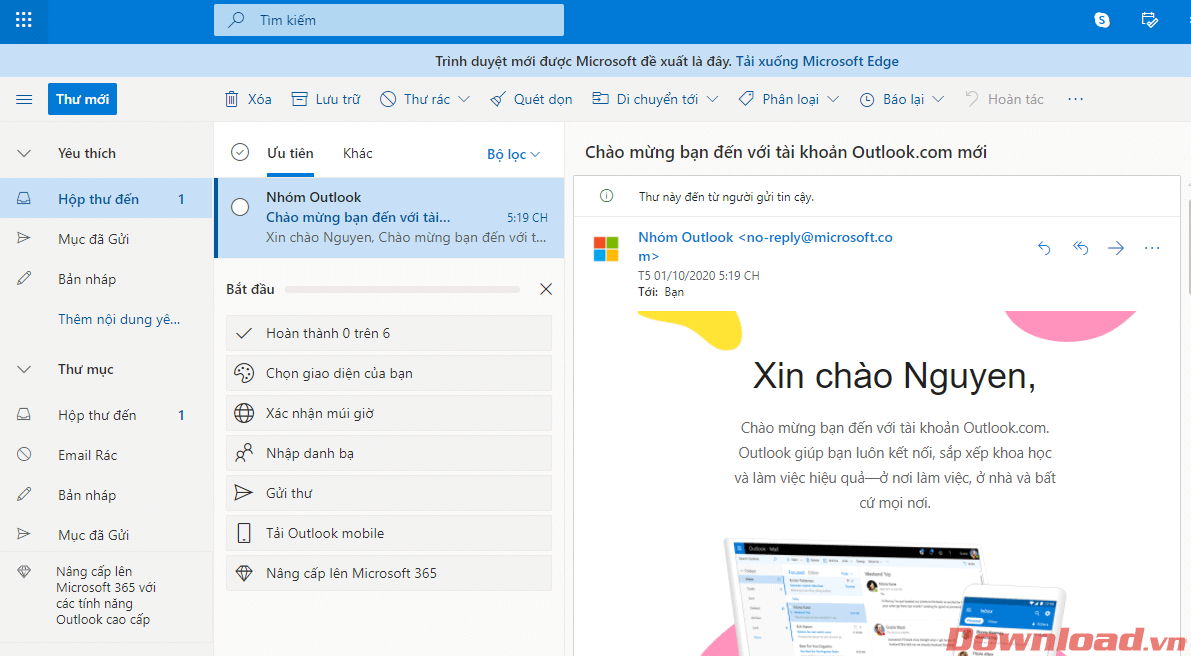Switch to the Ưu tiên tab

290,153
